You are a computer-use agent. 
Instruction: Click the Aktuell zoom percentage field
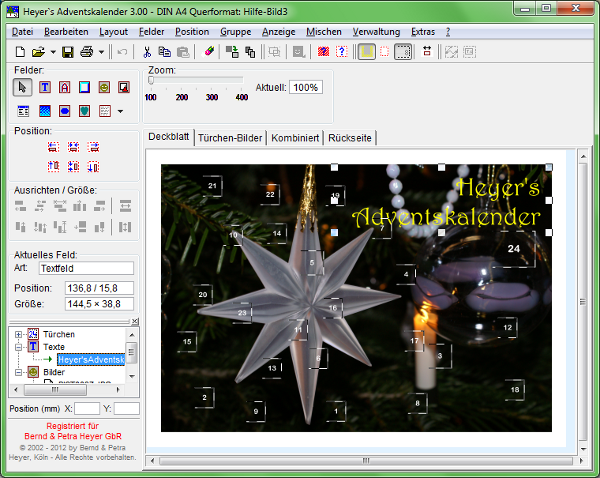pos(305,88)
